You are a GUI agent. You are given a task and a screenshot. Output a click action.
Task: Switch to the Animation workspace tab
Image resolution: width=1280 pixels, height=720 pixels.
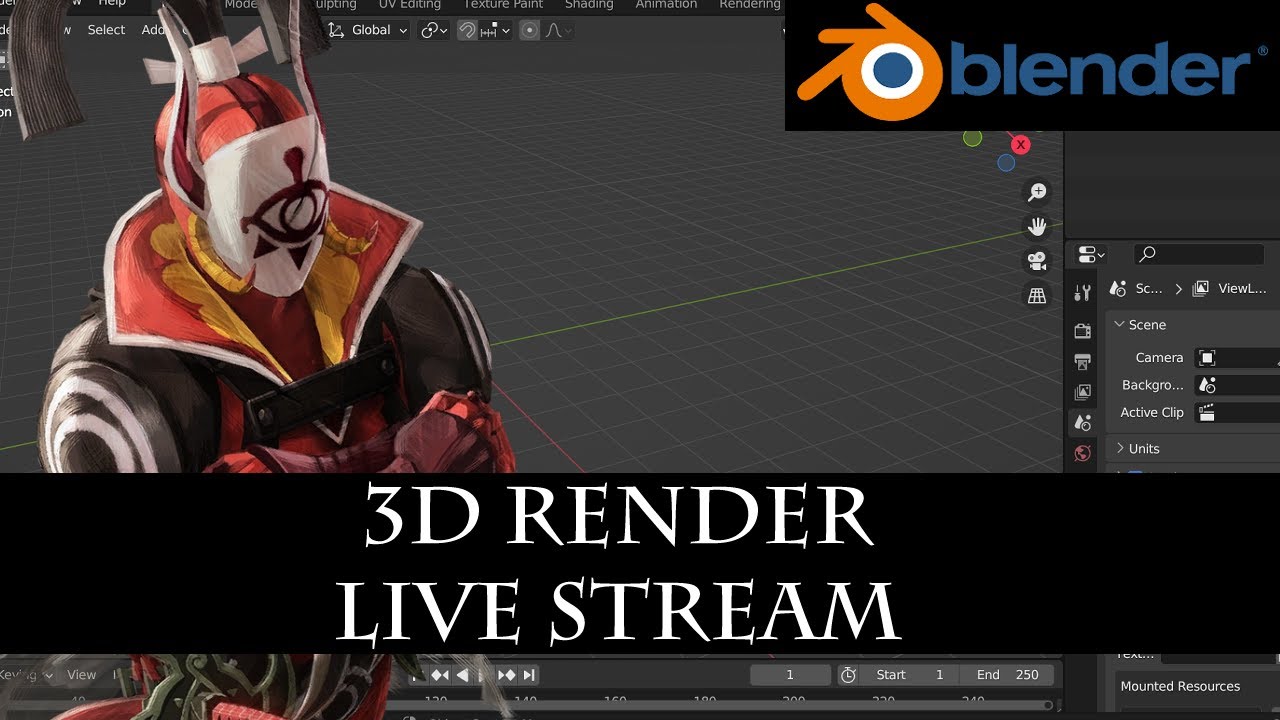tap(666, 5)
